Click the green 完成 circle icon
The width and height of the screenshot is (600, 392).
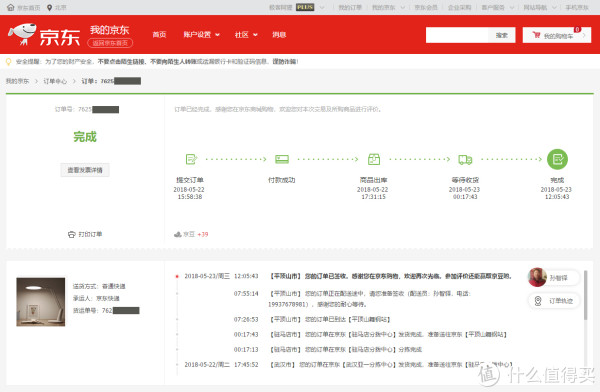(x=557, y=159)
